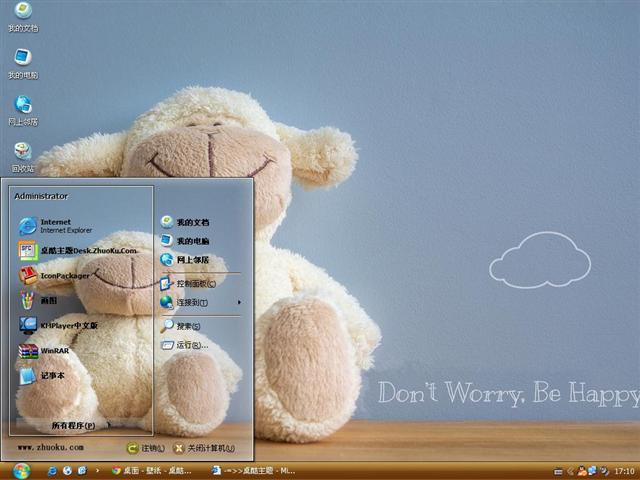Click the show desktop quick launch icon
Image resolution: width=640 pixels, height=480 pixels.
[82, 471]
